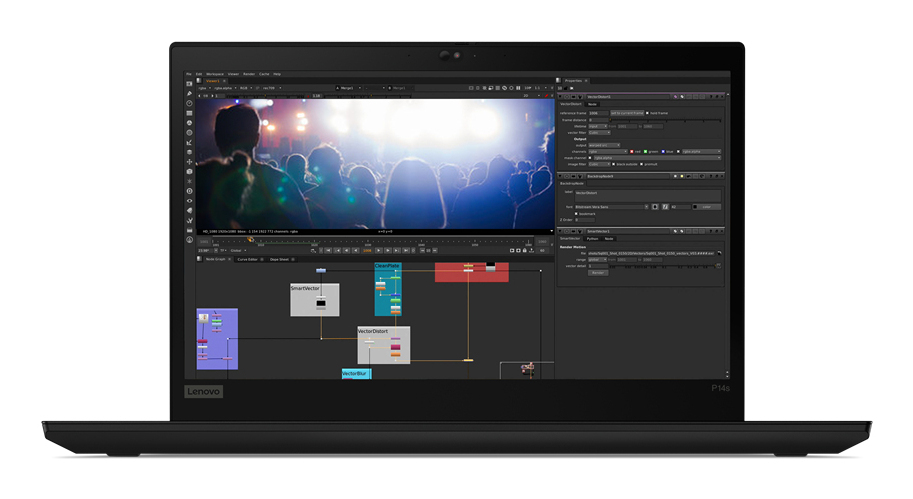Open the ToolSets wrench icon in toolbar
This screenshot has height=499, width=913.
(189, 221)
